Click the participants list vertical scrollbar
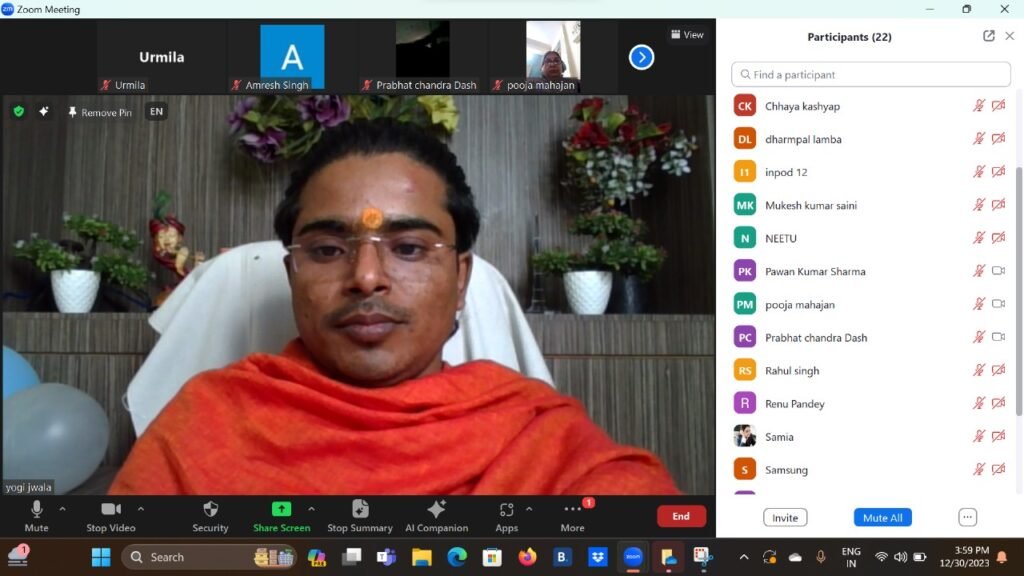The width and height of the screenshot is (1024, 576). 1019,290
